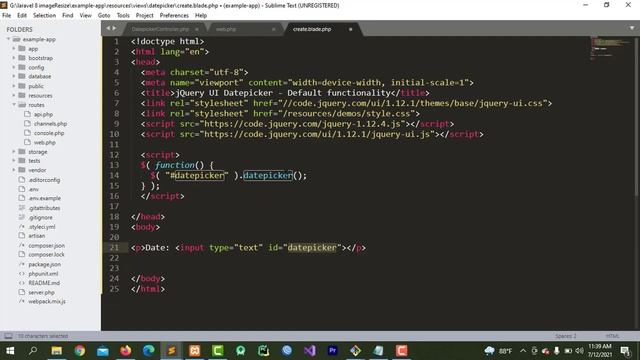Open the tab list dropdown arrow
The height and width of the screenshot is (360, 640).
point(631,28)
